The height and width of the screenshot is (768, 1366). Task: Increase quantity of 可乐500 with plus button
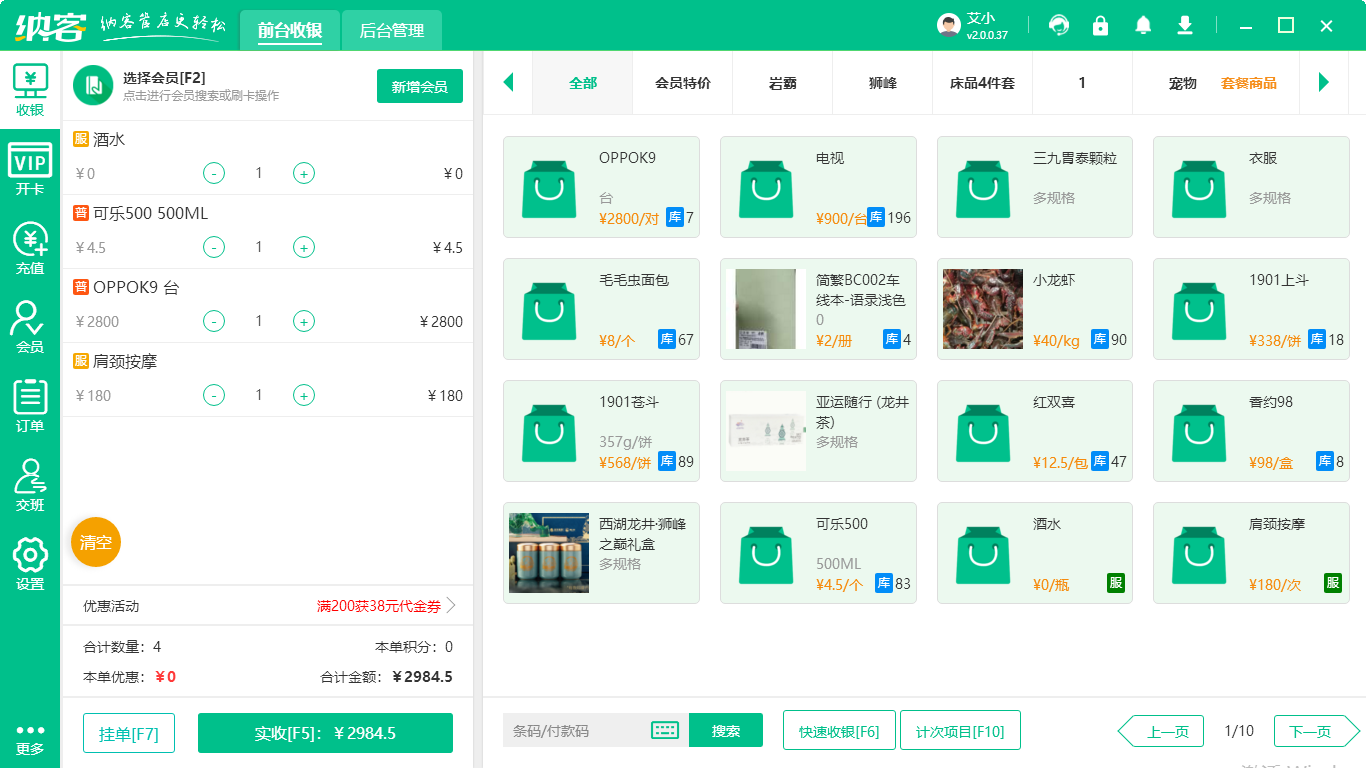pyautogui.click(x=304, y=247)
